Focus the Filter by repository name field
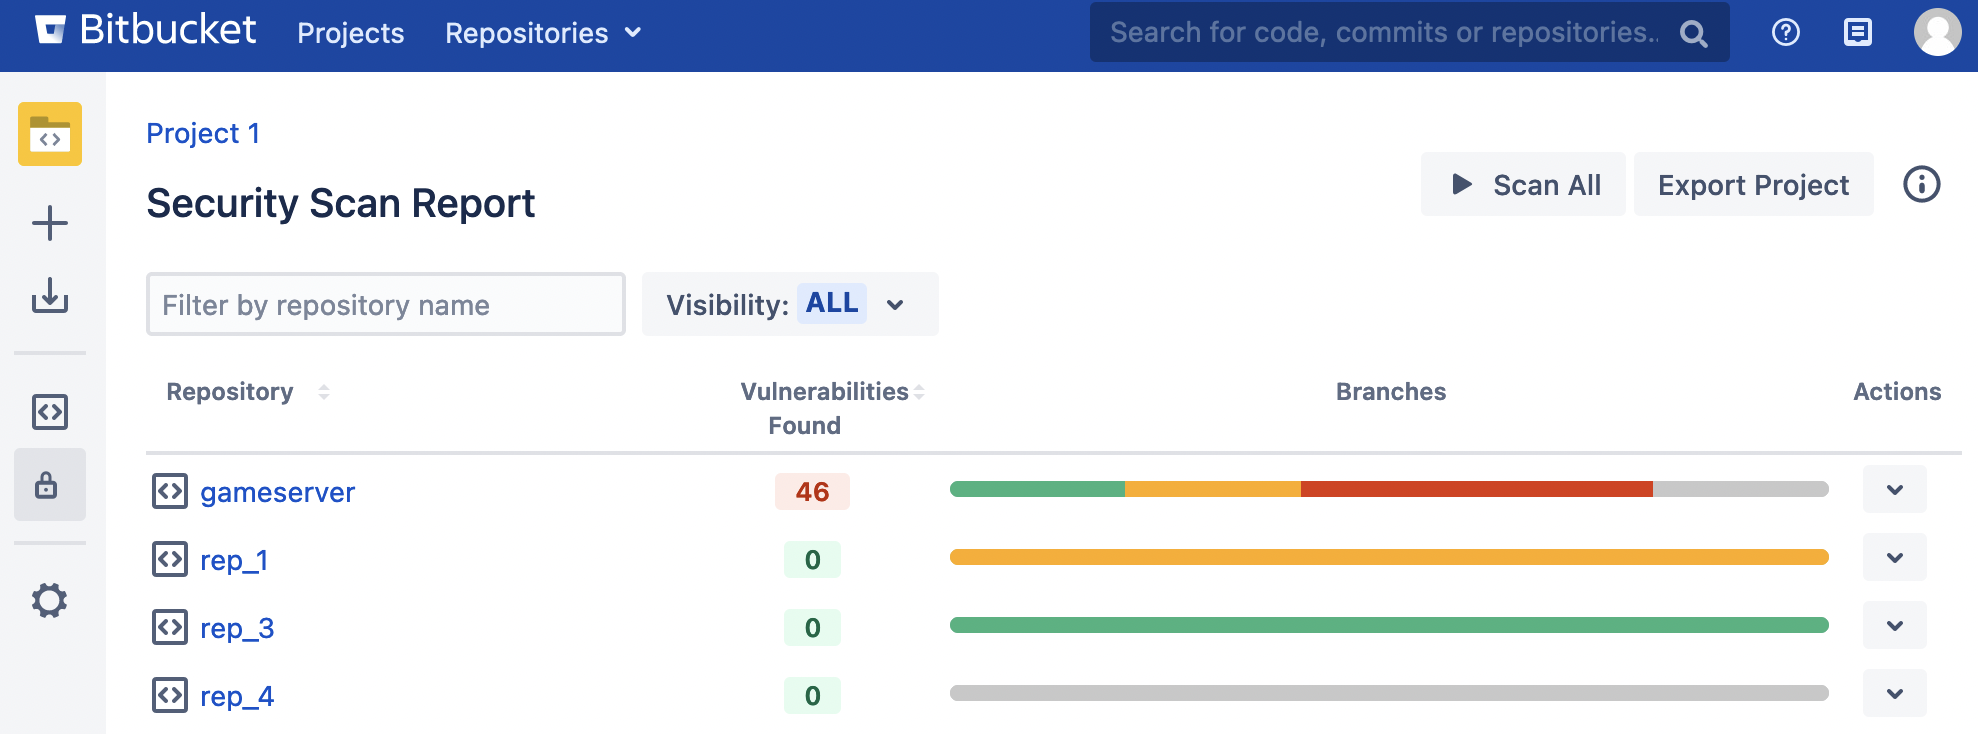Viewport: 1978px width, 734px height. pyautogui.click(x=385, y=304)
